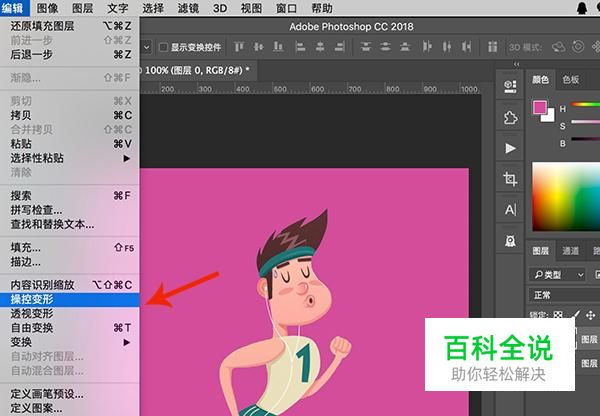Switch to the 颜色 panel tab
Image resolution: width=600 pixels, height=416 pixels.
coord(540,80)
